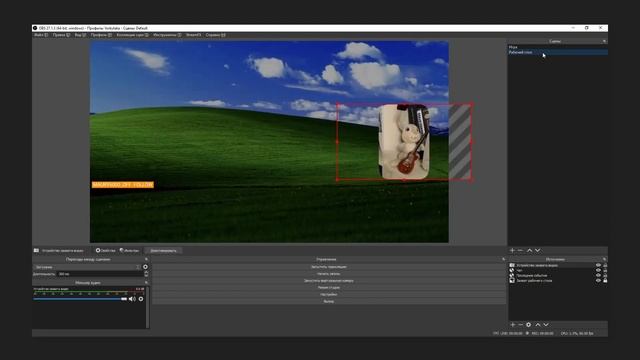Select the Захват рабочего стола source row
640x360 pixels.
pyautogui.click(x=558, y=281)
